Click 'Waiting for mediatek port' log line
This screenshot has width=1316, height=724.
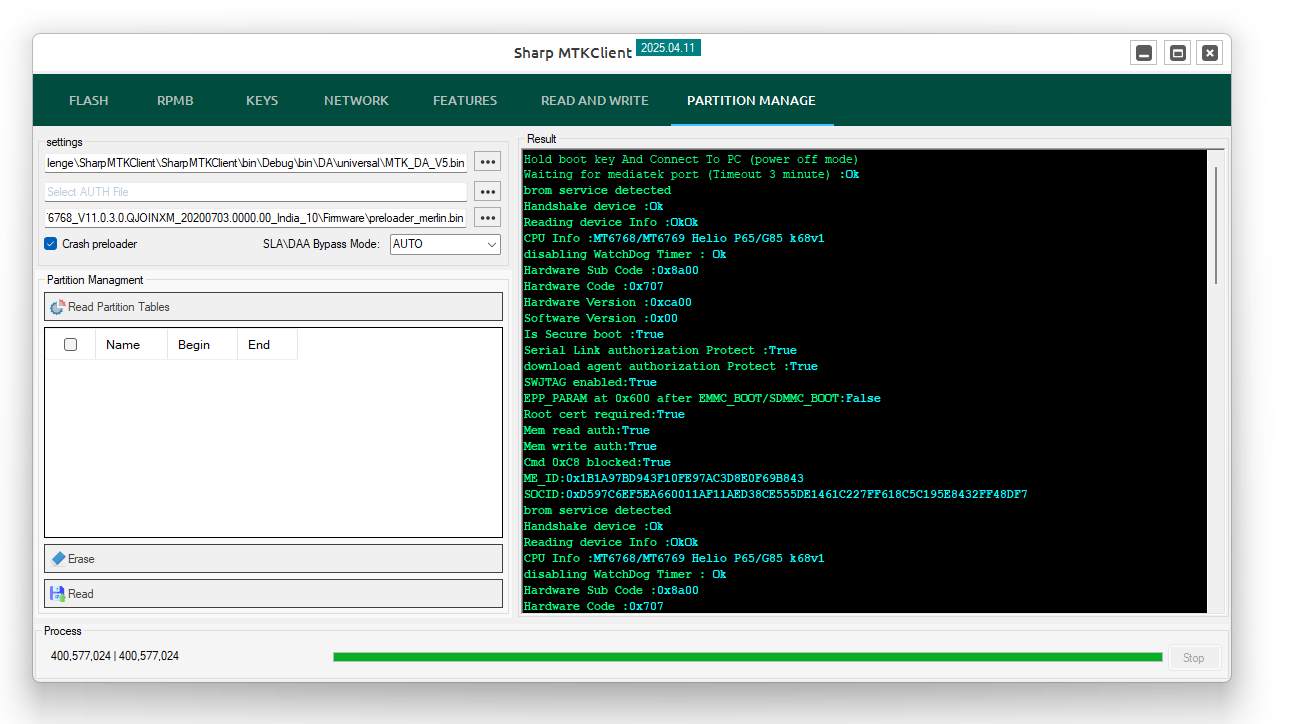click(692, 174)
